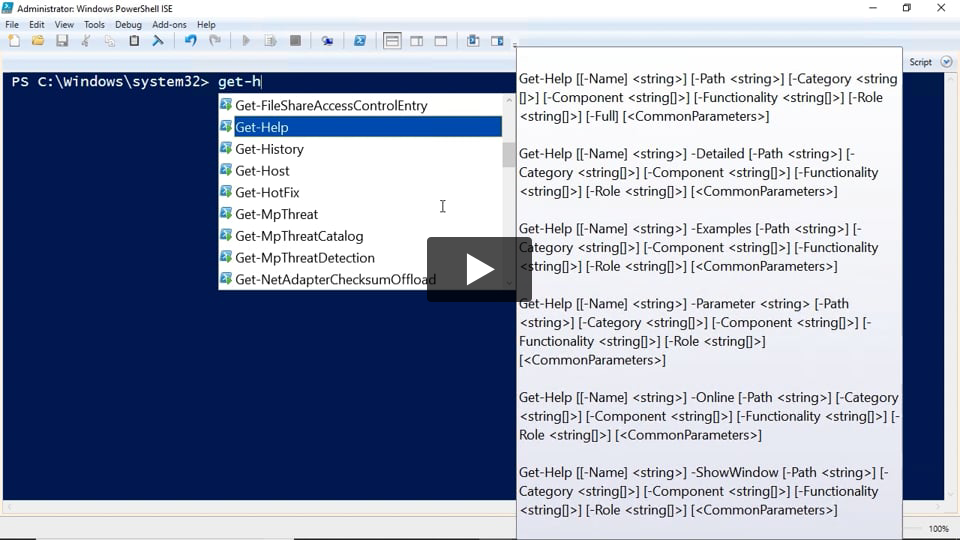Click the New remote PowerShell tab icon

tap(327, 41)
